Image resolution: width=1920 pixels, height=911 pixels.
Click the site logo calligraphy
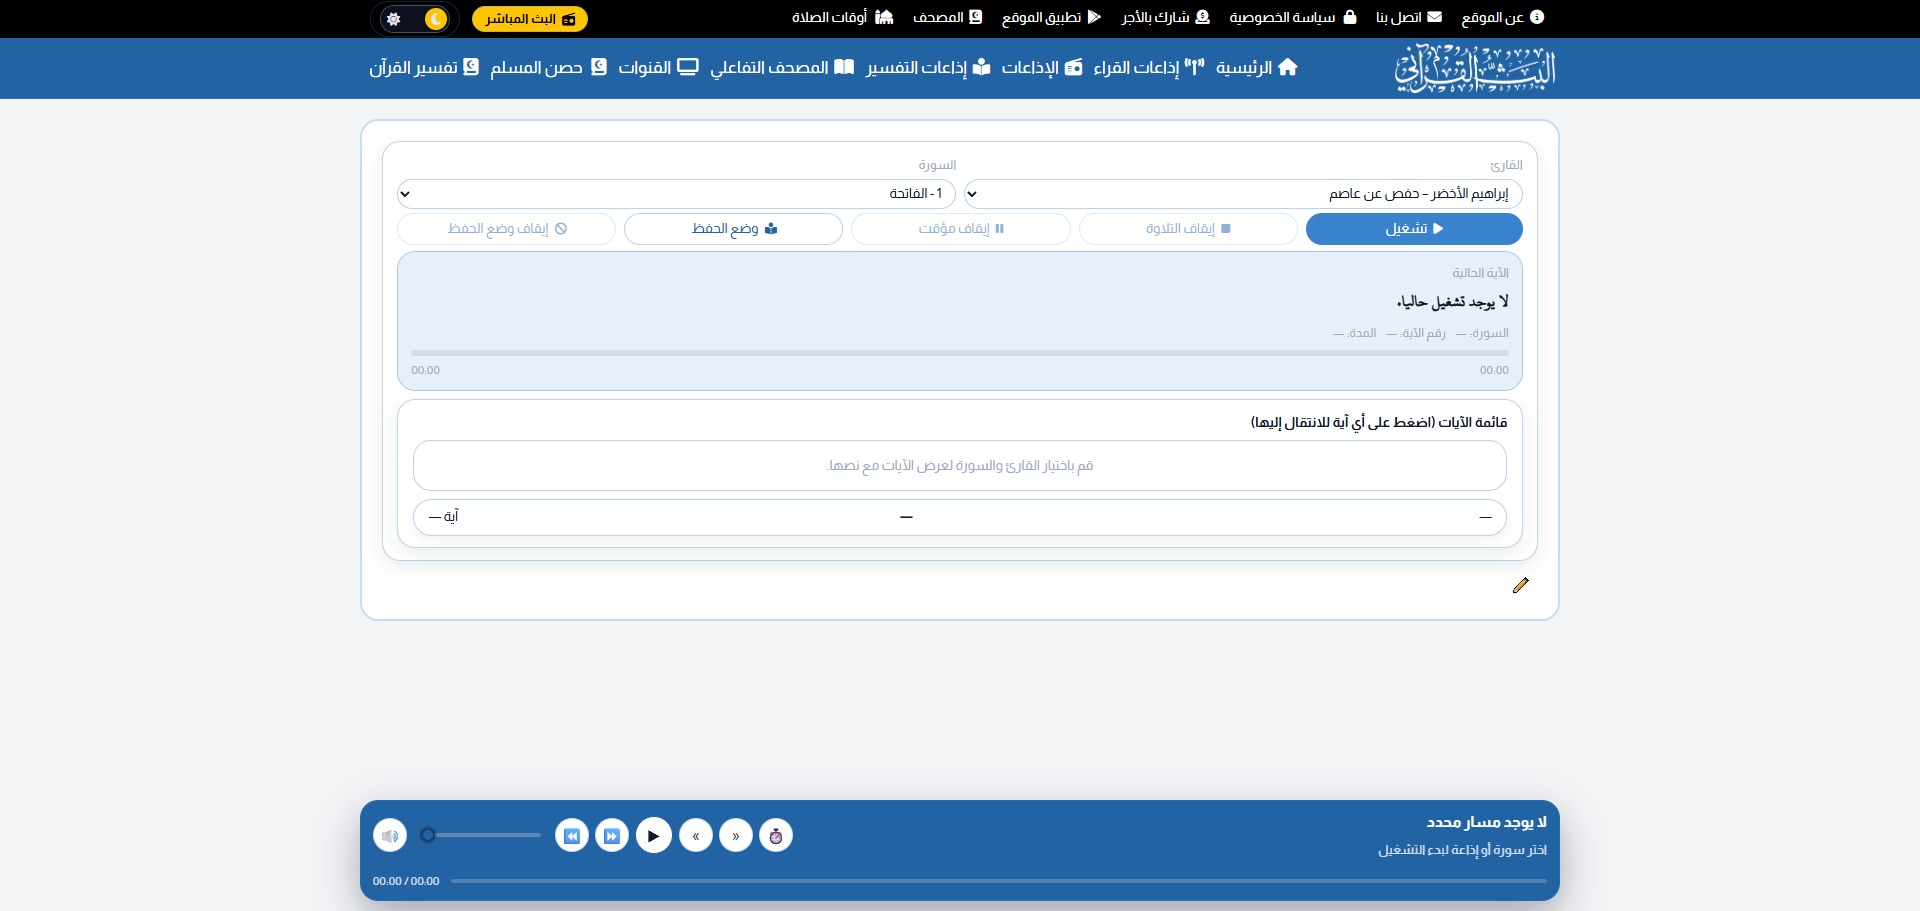click(1475, 68)
